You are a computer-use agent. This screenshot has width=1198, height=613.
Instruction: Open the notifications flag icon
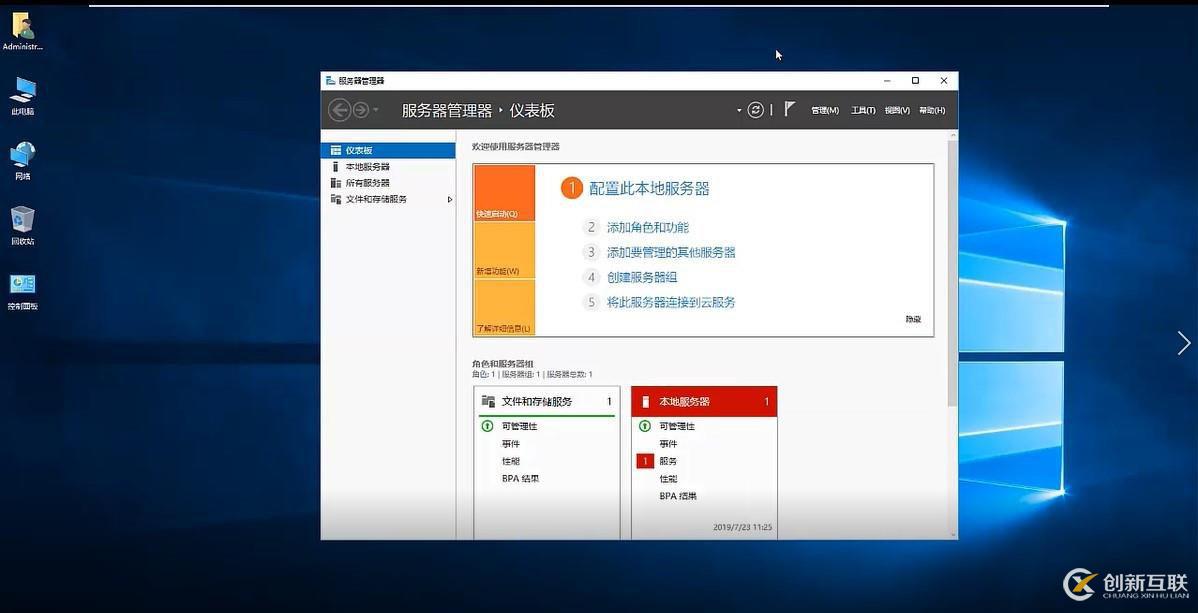tap(789, 109)
